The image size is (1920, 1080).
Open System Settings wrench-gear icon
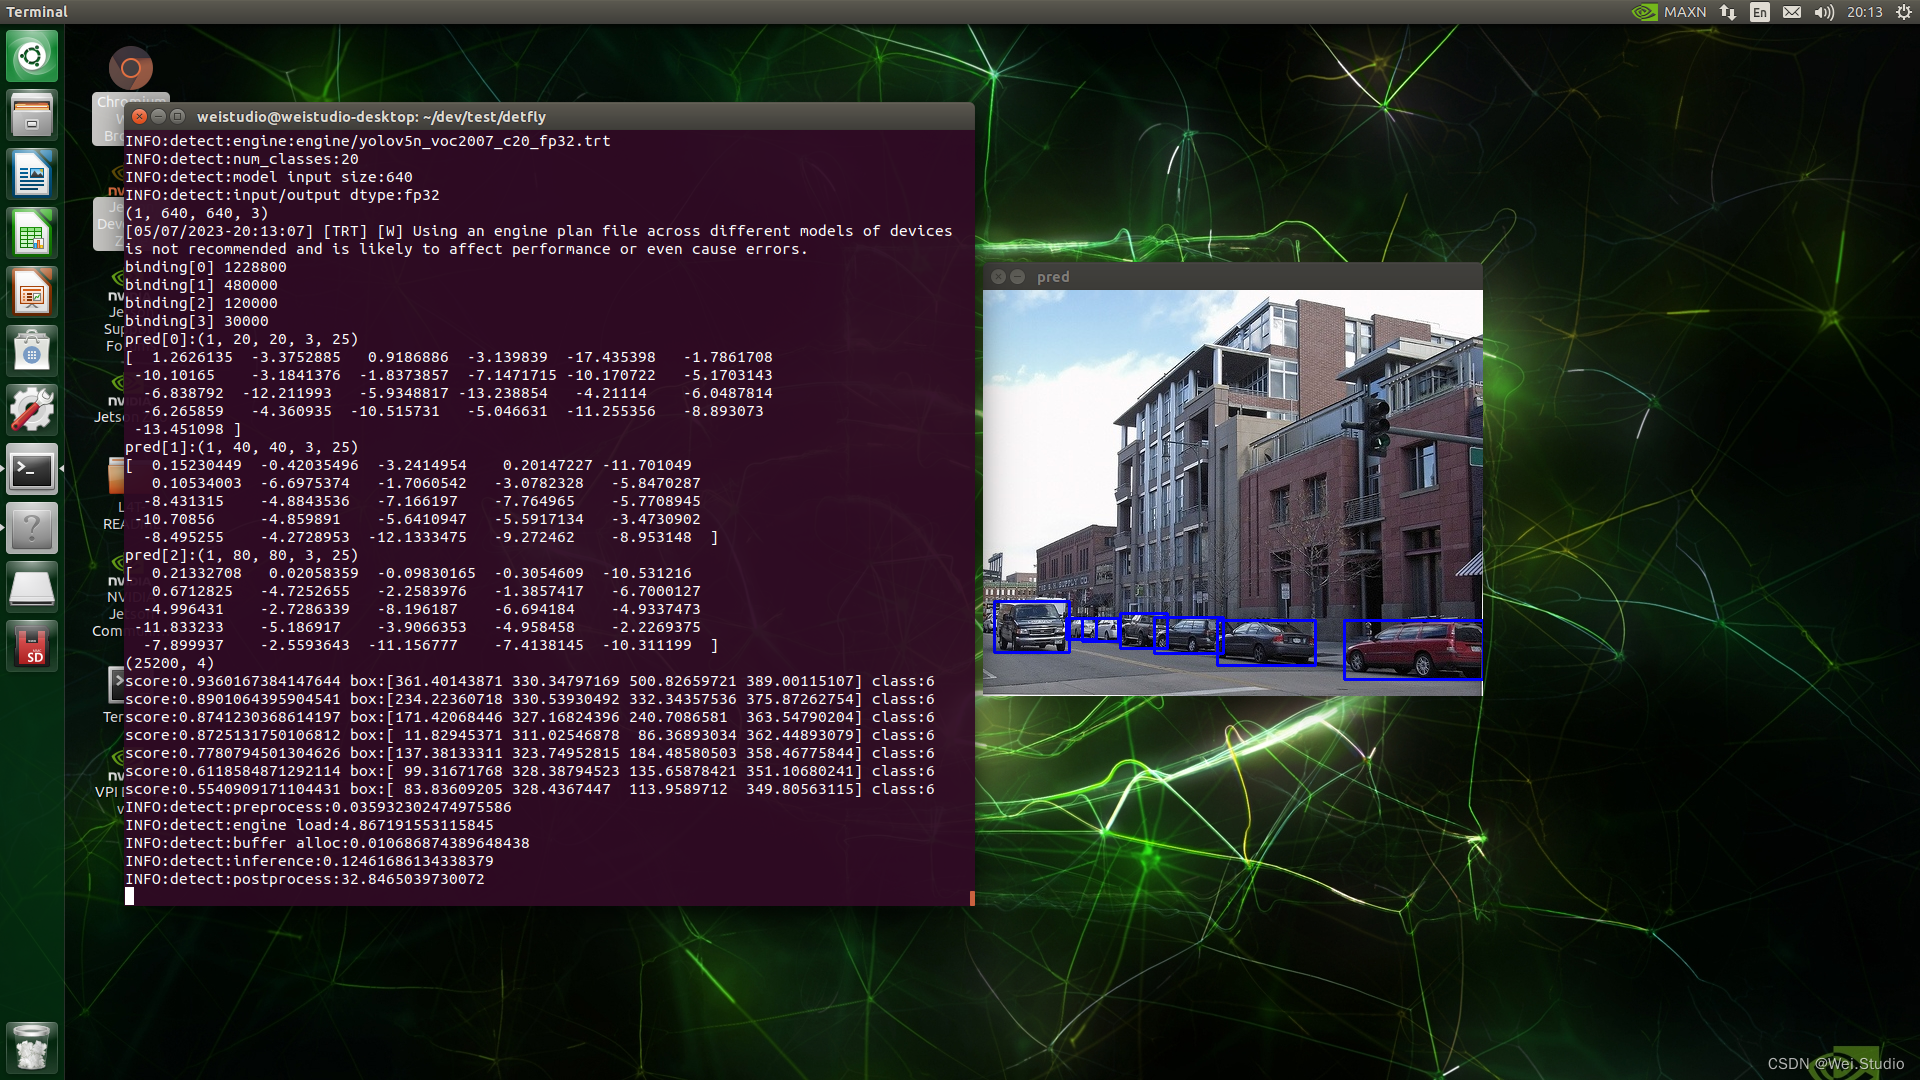click(32, 410)
